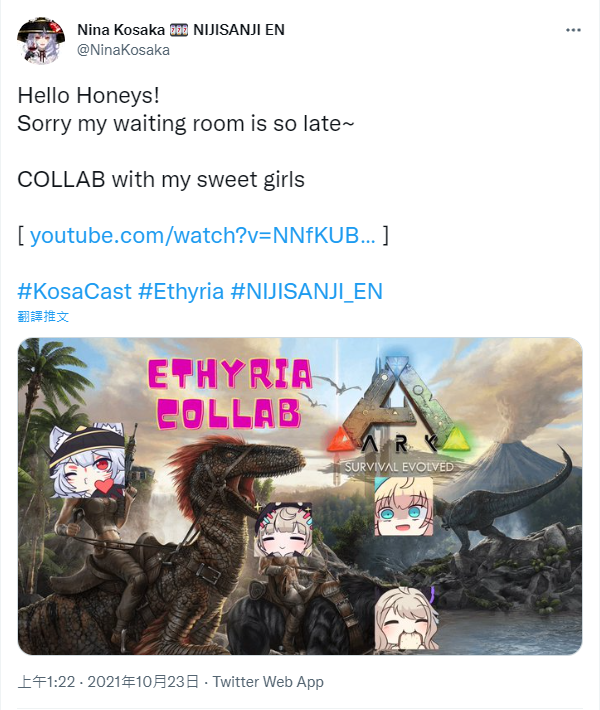This screenshot has height=710, width=600.
Task: Select the #NIJISANJI_EN hashtag
Action: click(x=307, y=291)
